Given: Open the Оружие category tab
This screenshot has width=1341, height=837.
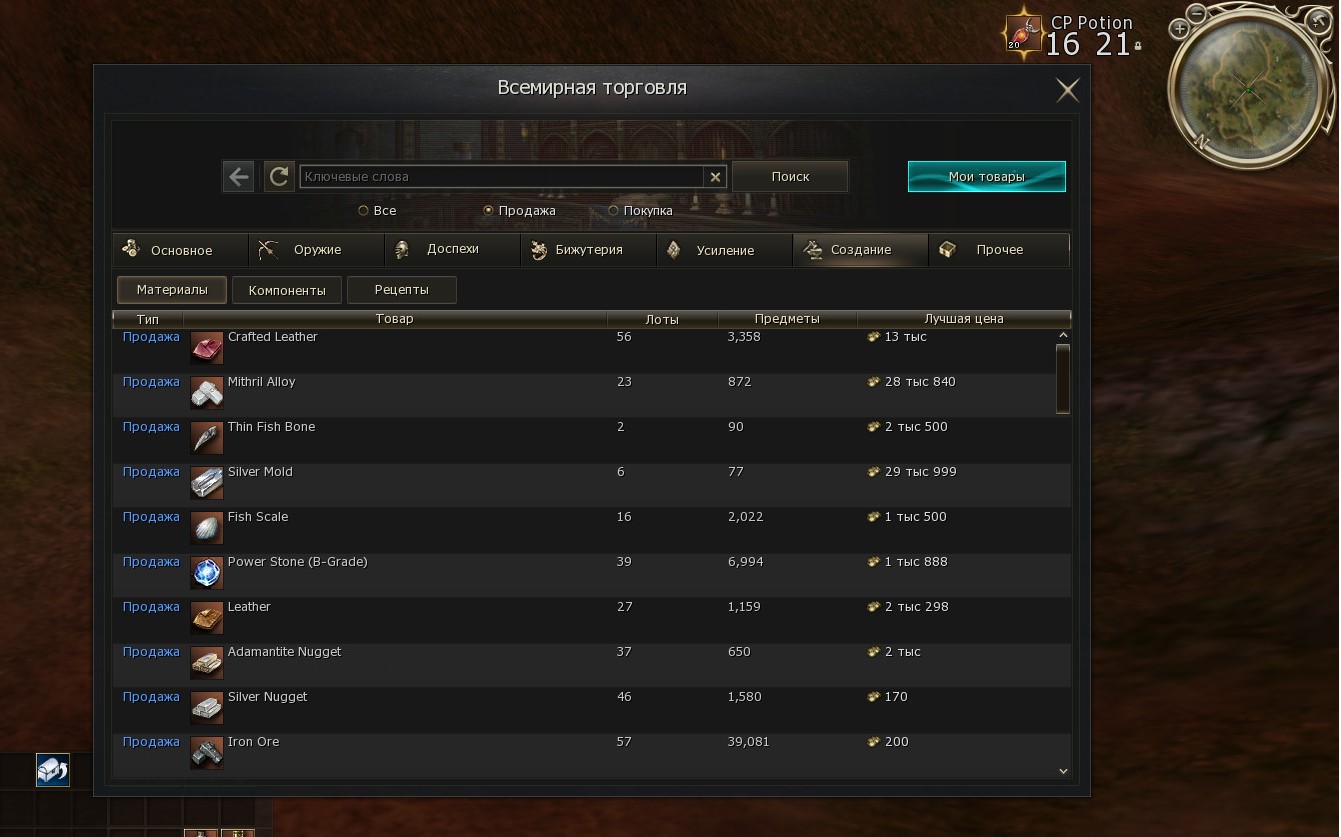Looking at the screenshot, I should [x=317, y=250].
